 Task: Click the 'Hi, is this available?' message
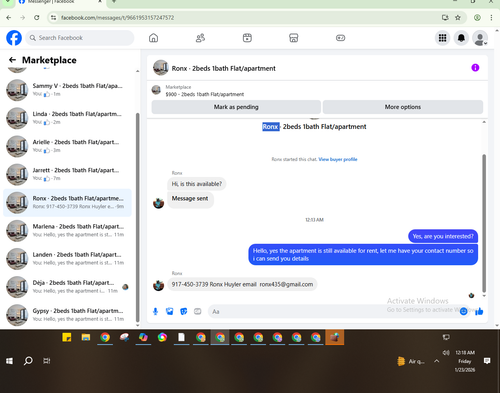197,184
